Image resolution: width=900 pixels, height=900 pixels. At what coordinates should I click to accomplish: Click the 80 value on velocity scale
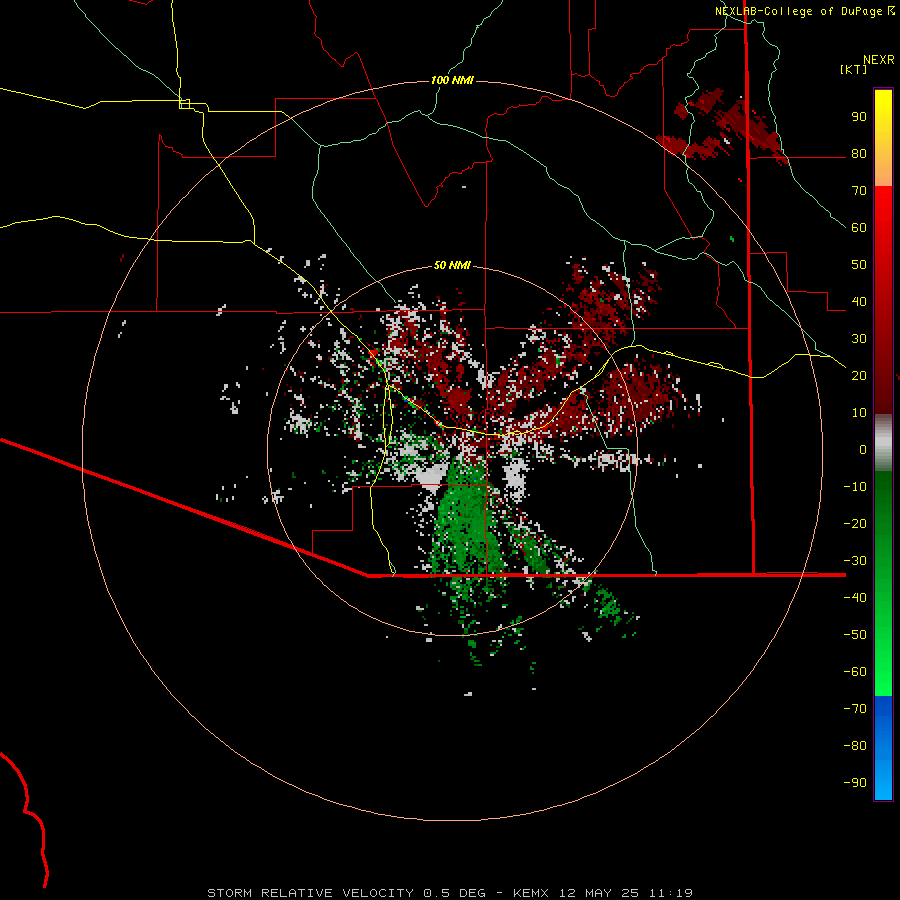(x=859, y=153)
